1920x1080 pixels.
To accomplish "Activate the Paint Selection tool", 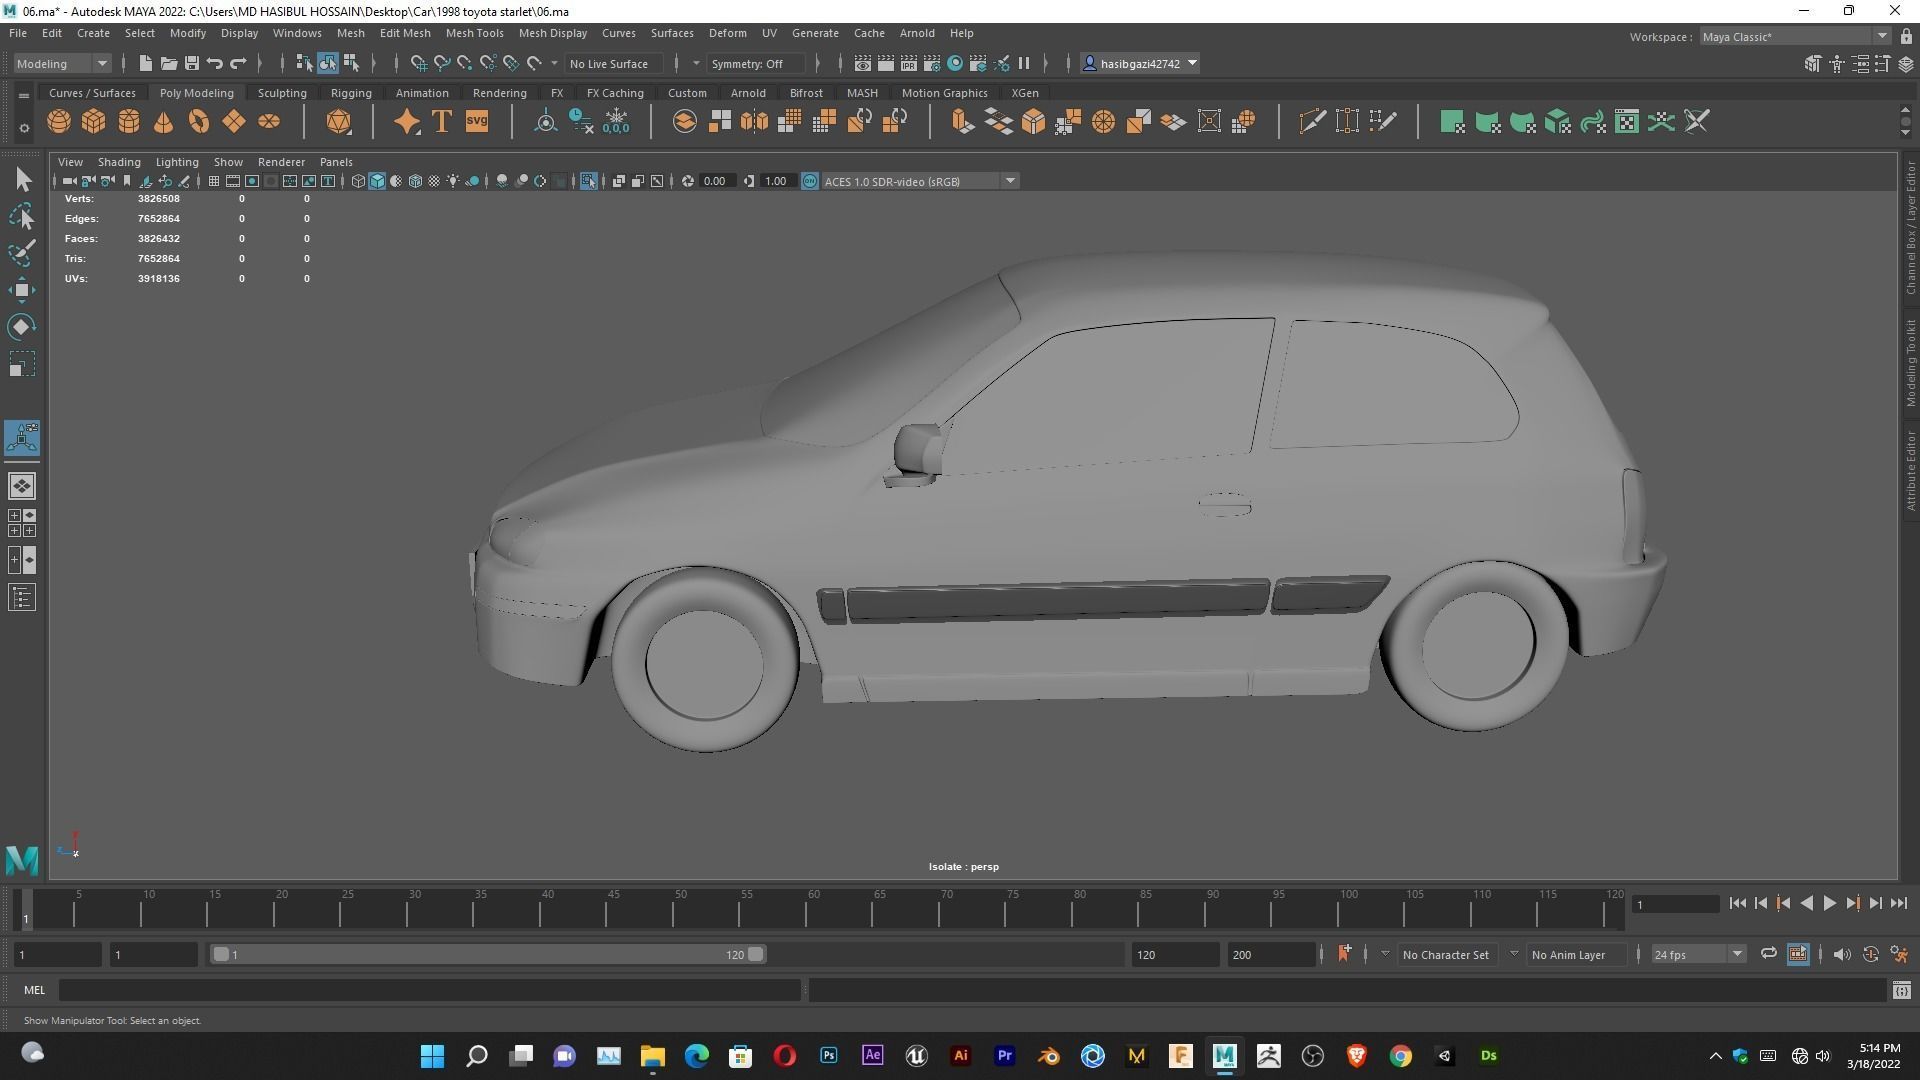I will coord(22,253).
